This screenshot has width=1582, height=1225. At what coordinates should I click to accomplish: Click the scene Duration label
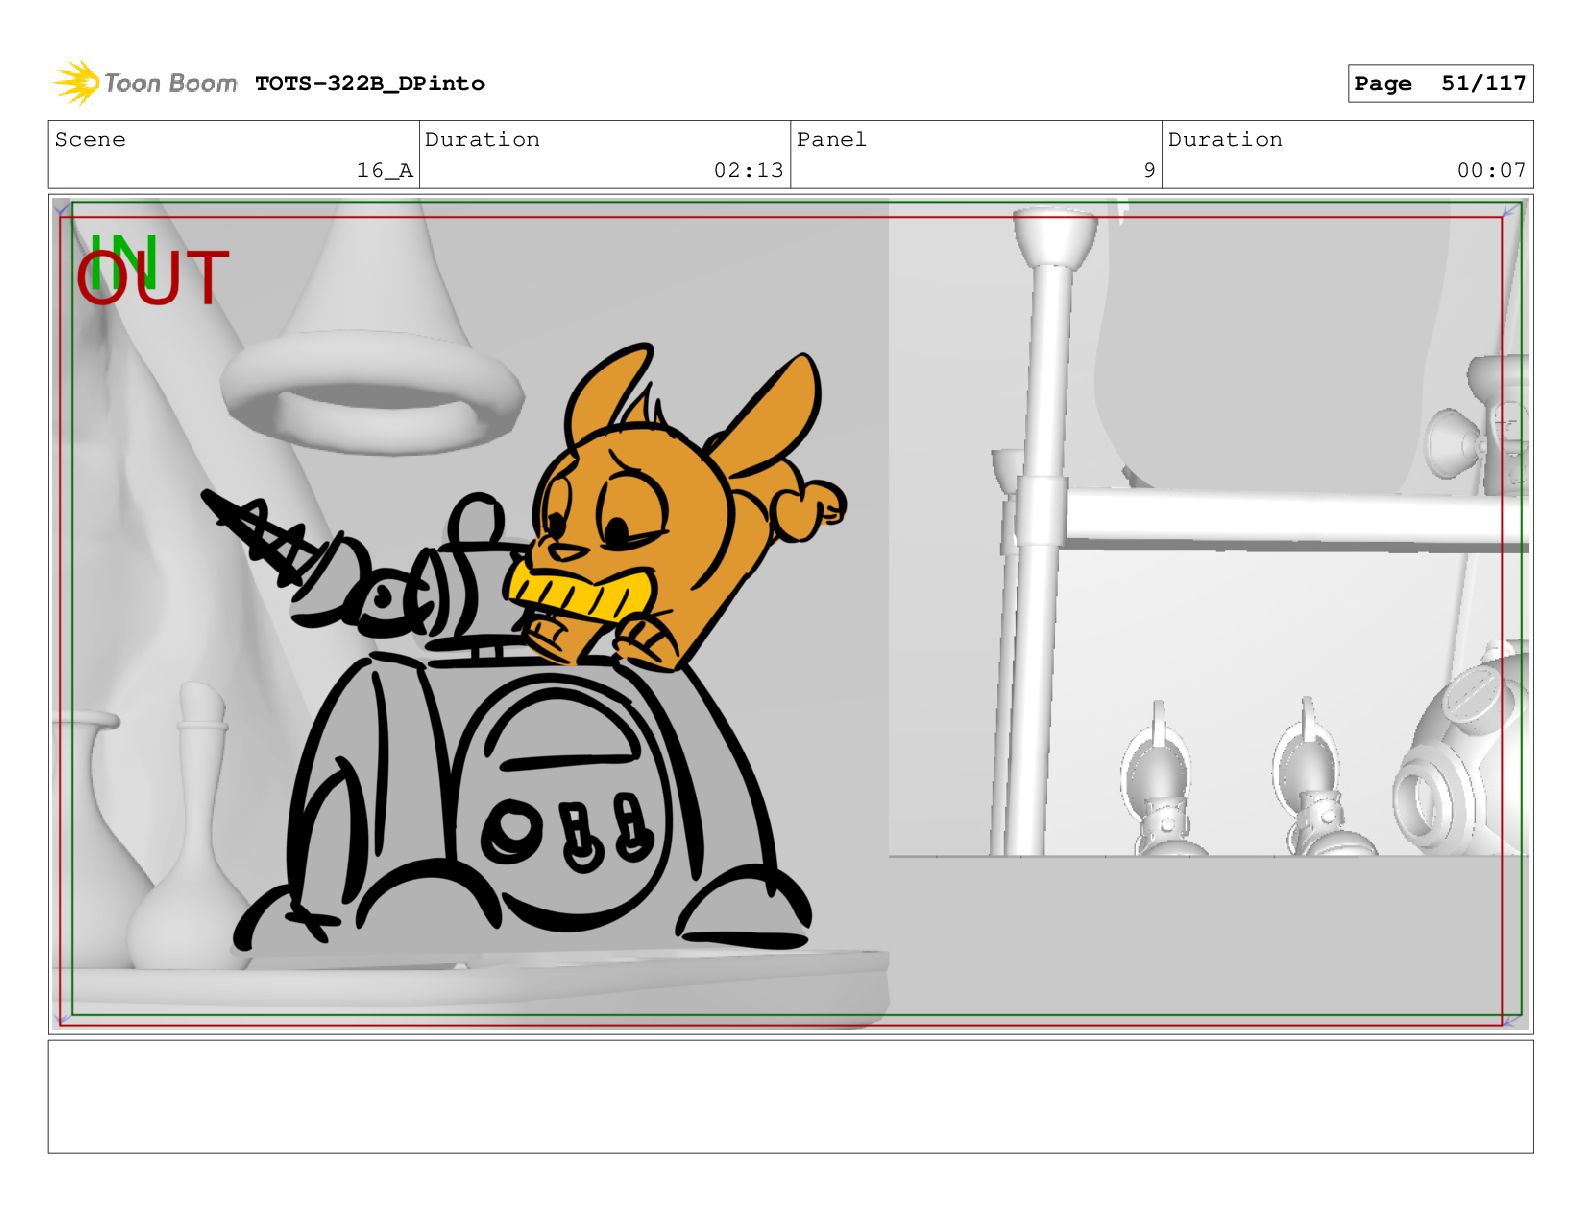(x=482, y=140)
